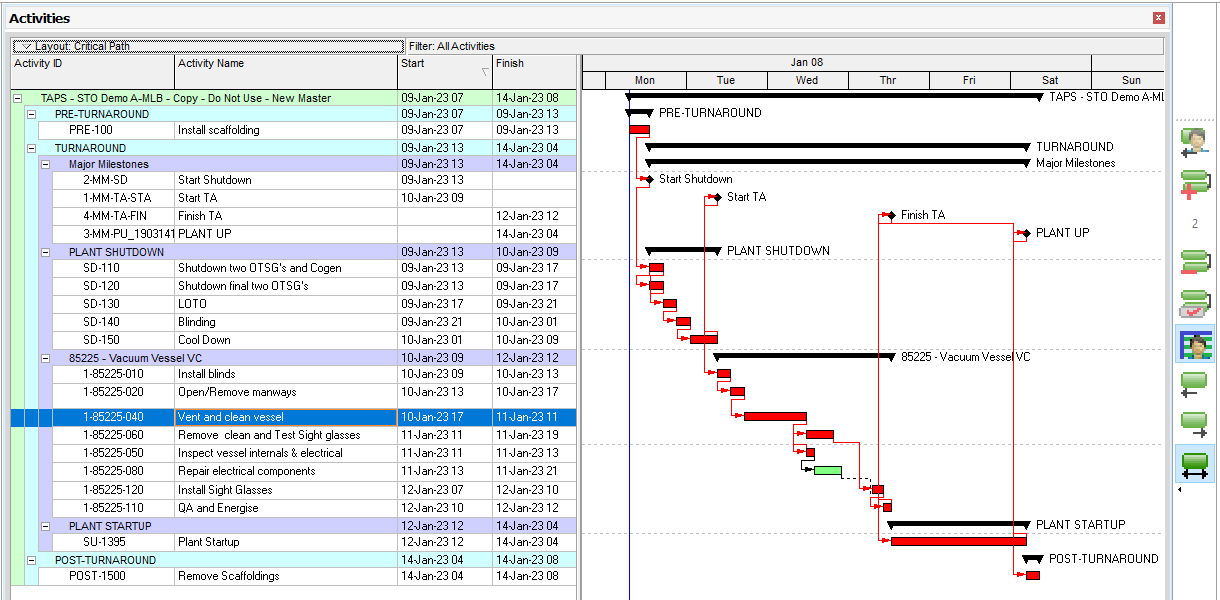
Task: Click the green Repair electrical components Gantt bar
Action: (x=827, y=471)
